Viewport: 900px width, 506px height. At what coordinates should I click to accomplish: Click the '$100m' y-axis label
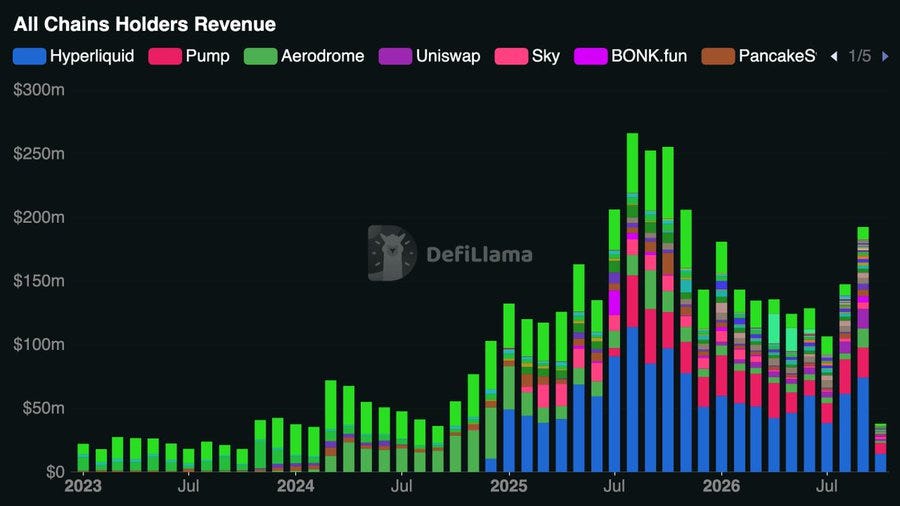39,345
